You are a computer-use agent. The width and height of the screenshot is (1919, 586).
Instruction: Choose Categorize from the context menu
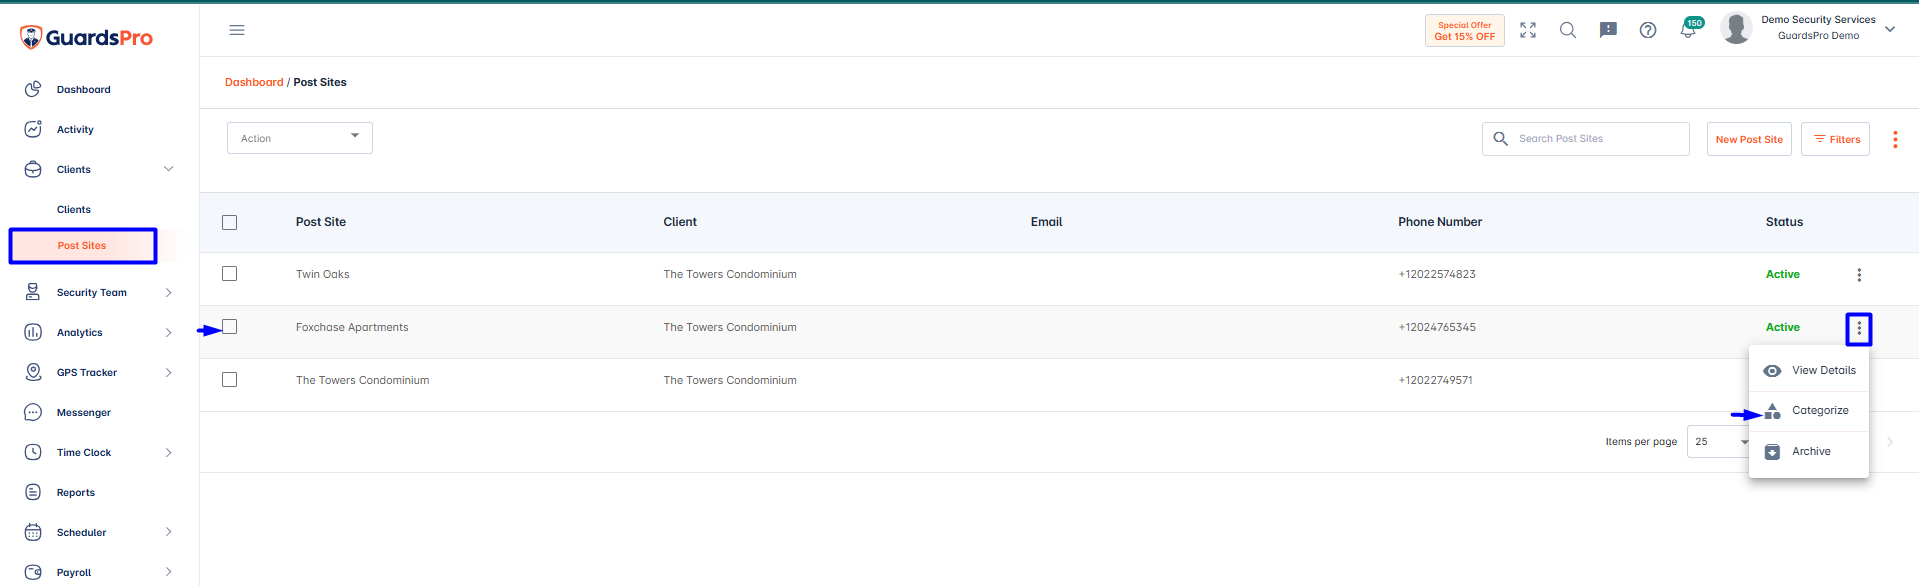(x=1808, y=411)
